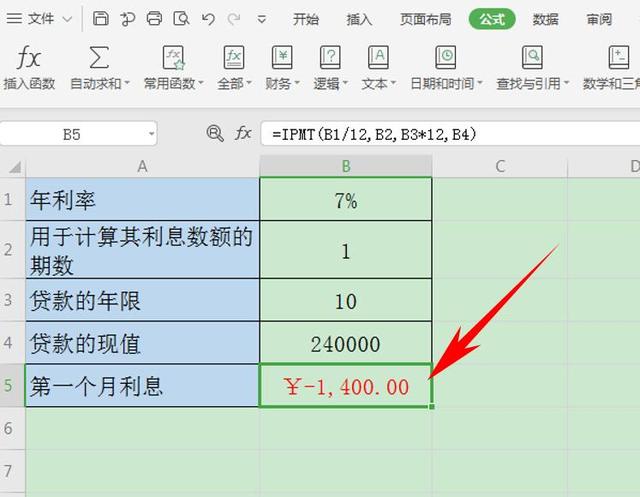640x497 pixels.
Task: Click the 查找与引用 functions icon
Action: 532,57
